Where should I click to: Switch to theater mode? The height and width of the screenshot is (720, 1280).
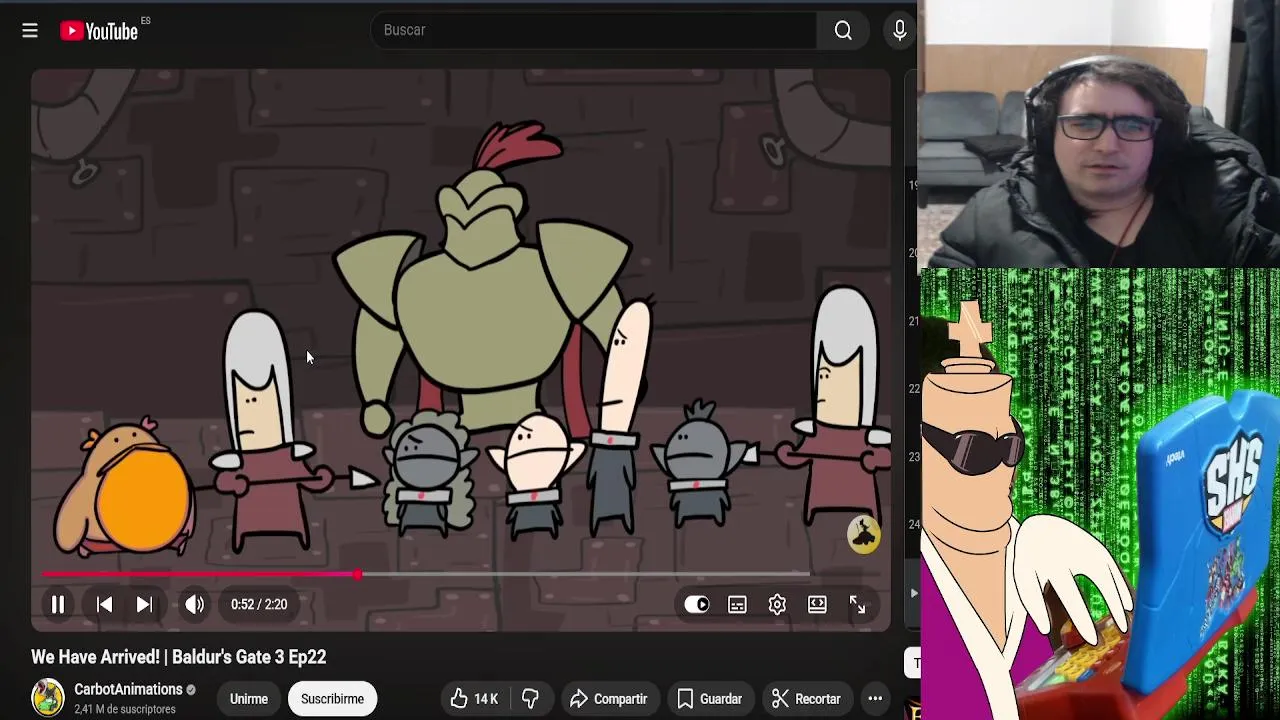click(x=817, y=604)
